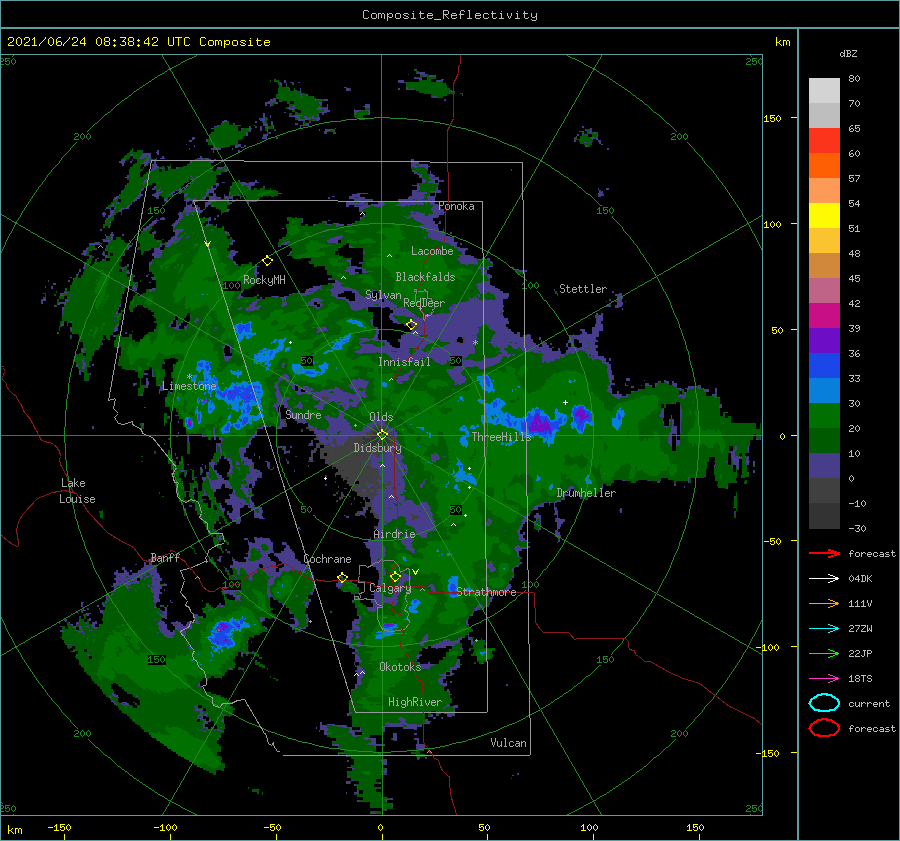Click the white 04DK arrow icon
The width and height of the screenshot is (900, 841).
click(824, 579)
